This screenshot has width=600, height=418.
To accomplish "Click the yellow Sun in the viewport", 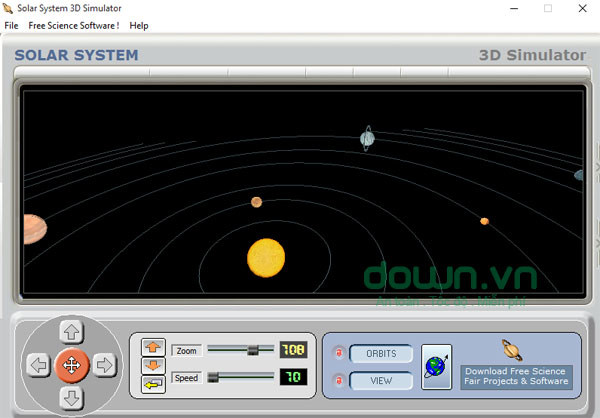I will 266,258.
